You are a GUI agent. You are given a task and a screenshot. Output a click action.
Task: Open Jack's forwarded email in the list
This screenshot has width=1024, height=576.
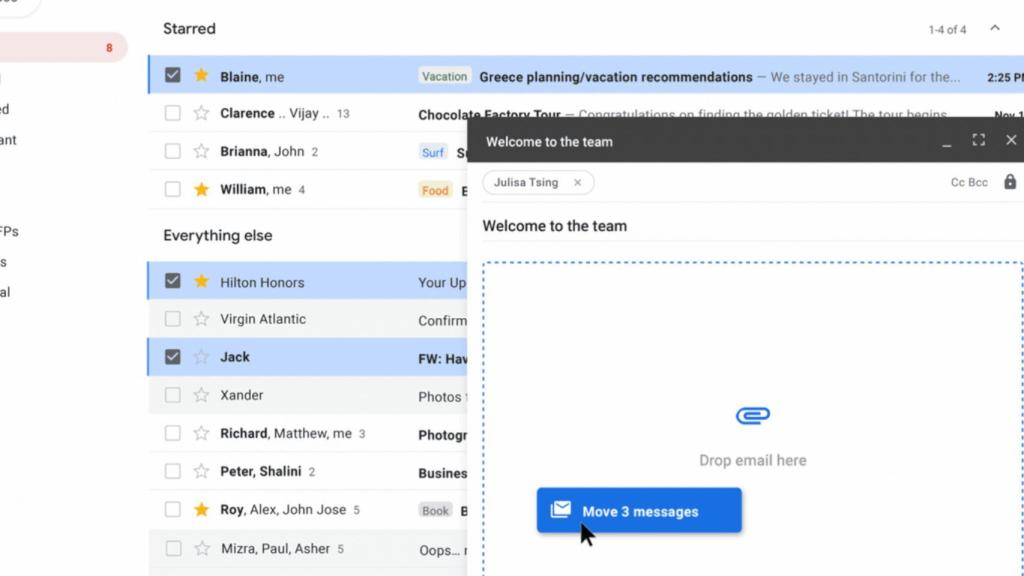[x=440, y=357]
